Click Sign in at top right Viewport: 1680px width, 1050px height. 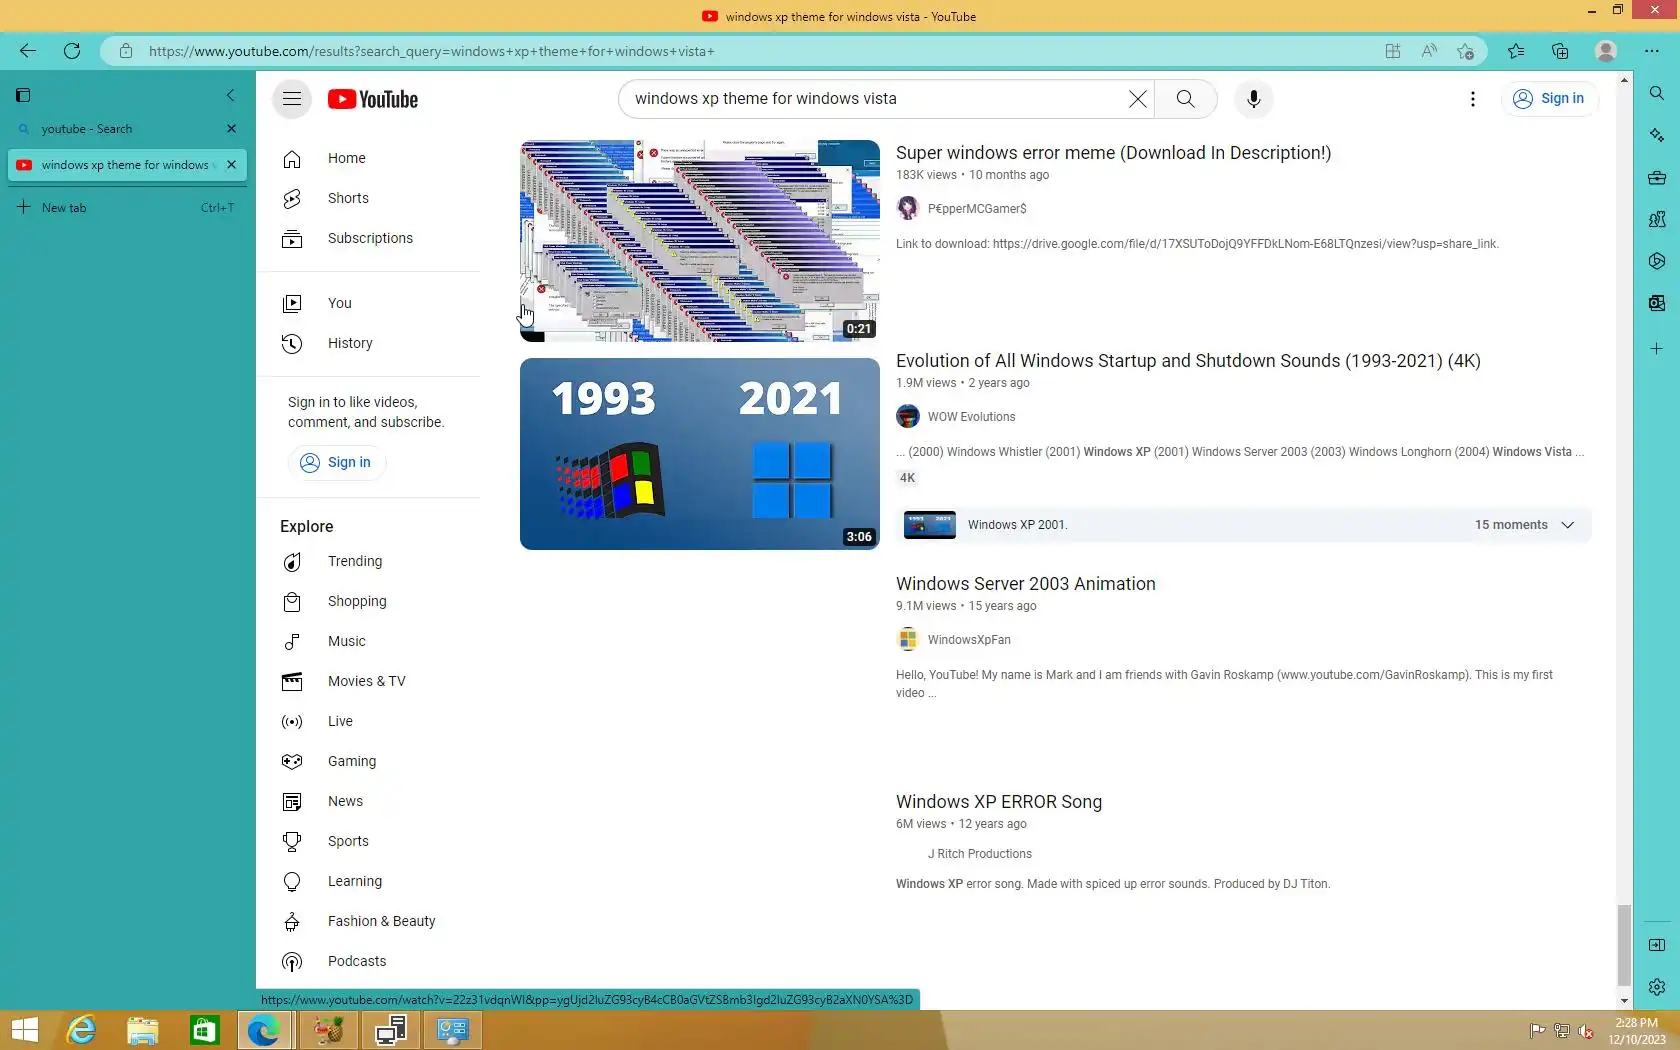point(1549,99)
